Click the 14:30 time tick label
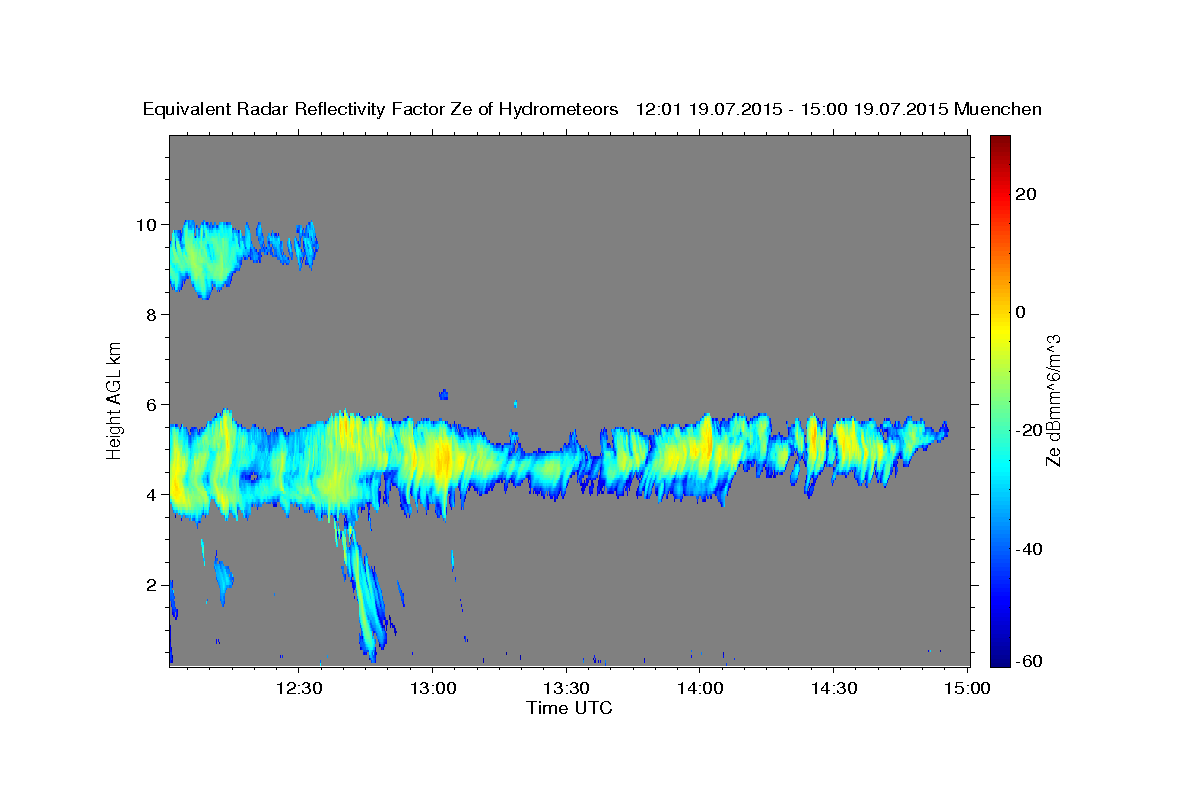The height and width of the screenshot is (800, 1200). pyautogui.click(x=833, y=688)
